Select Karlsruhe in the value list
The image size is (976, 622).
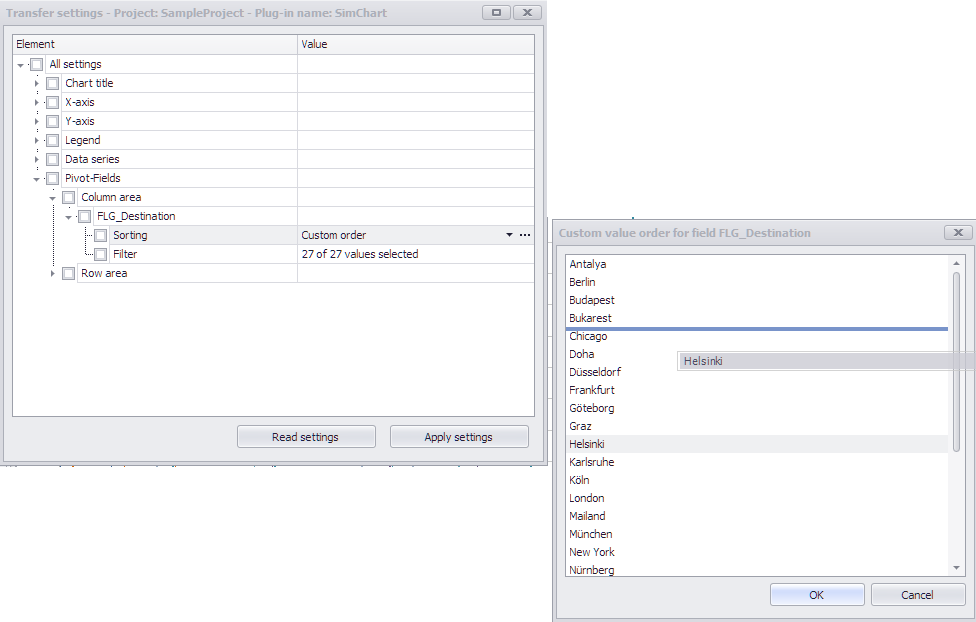point(756,462)
